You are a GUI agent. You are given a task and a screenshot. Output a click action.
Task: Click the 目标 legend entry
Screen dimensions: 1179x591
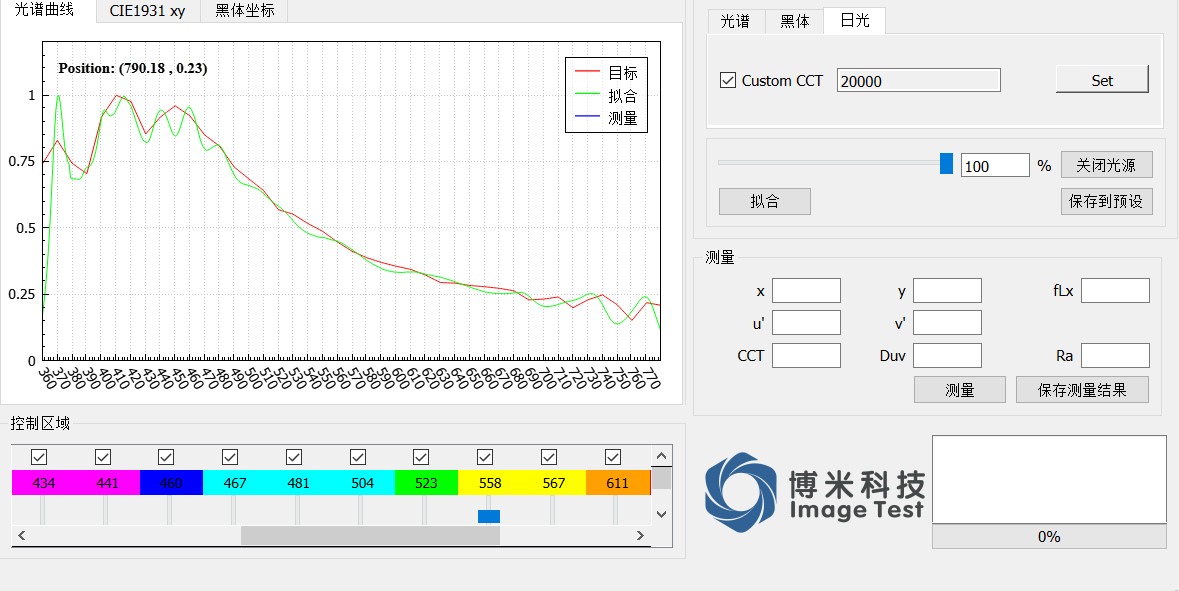(x=606, y=73)
